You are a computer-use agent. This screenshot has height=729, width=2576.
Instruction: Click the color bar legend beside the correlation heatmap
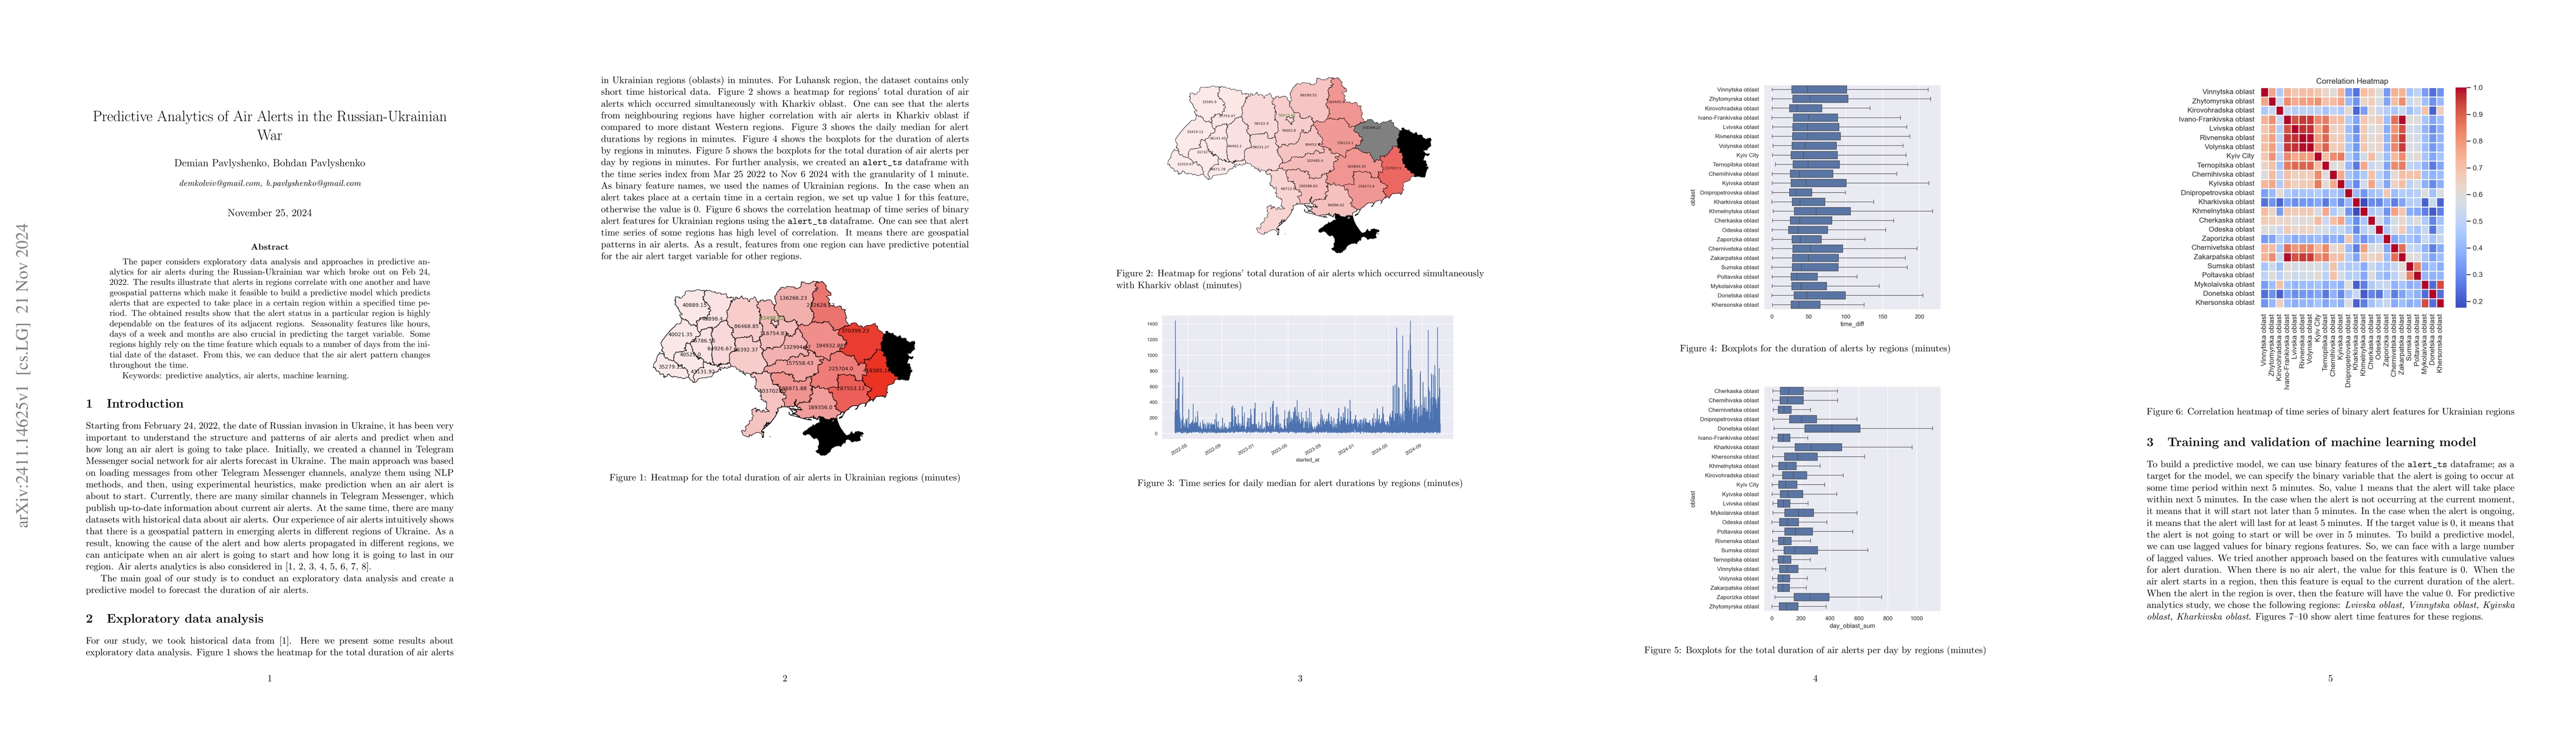tap(2461, 197)
